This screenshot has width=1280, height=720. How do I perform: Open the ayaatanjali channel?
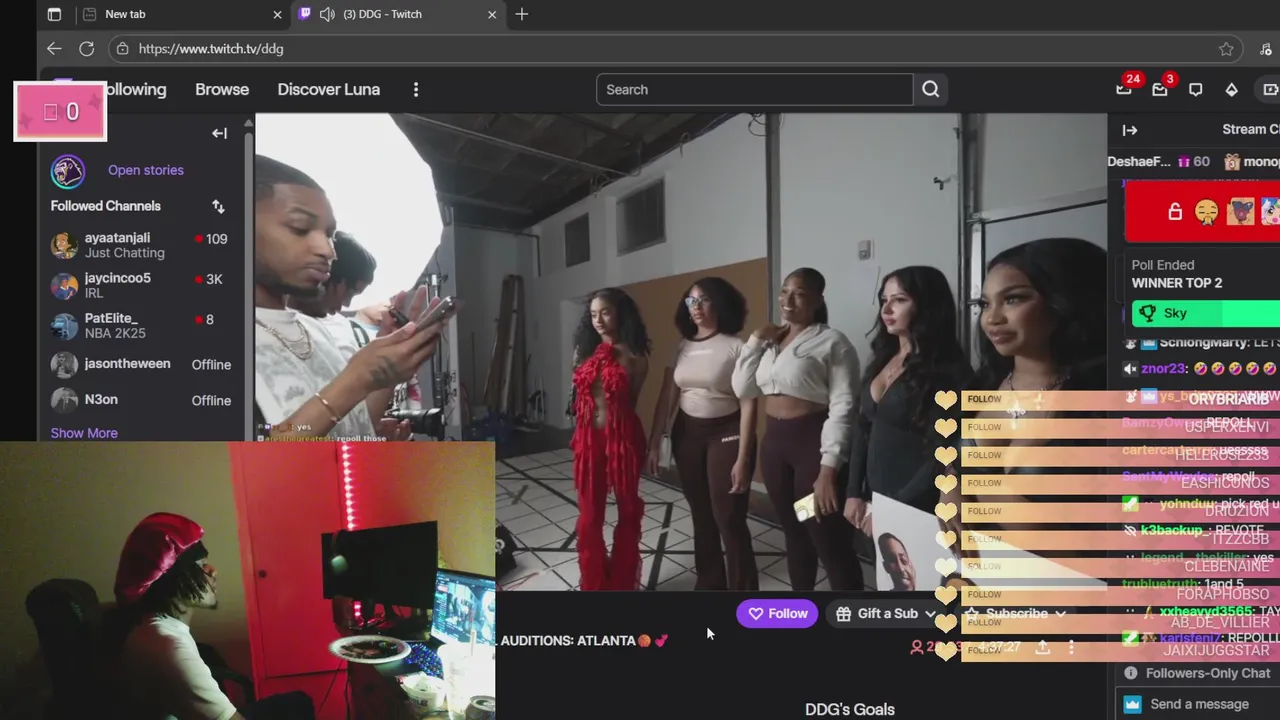pyautogui.click(x=140, y=245)
